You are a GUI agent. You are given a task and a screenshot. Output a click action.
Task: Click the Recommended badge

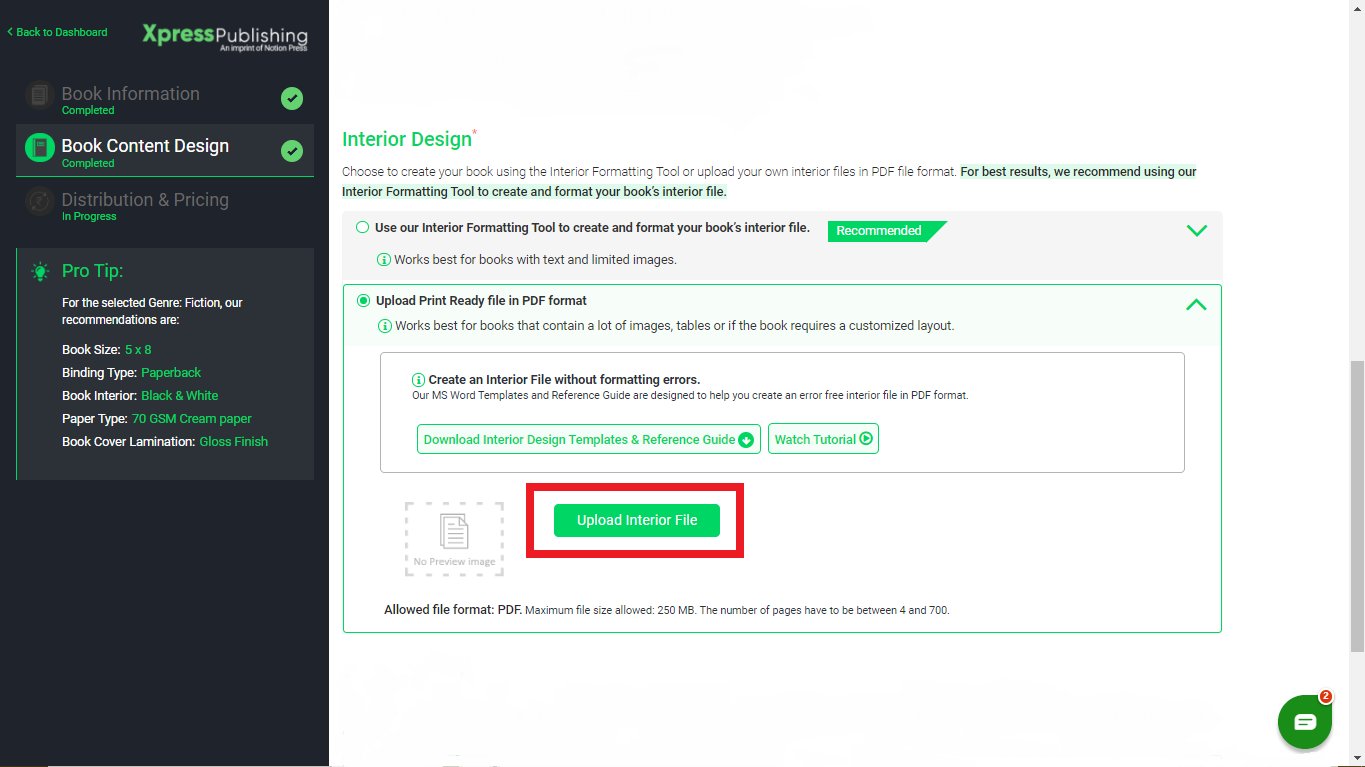pyautogui.click(x=885, y=231)
